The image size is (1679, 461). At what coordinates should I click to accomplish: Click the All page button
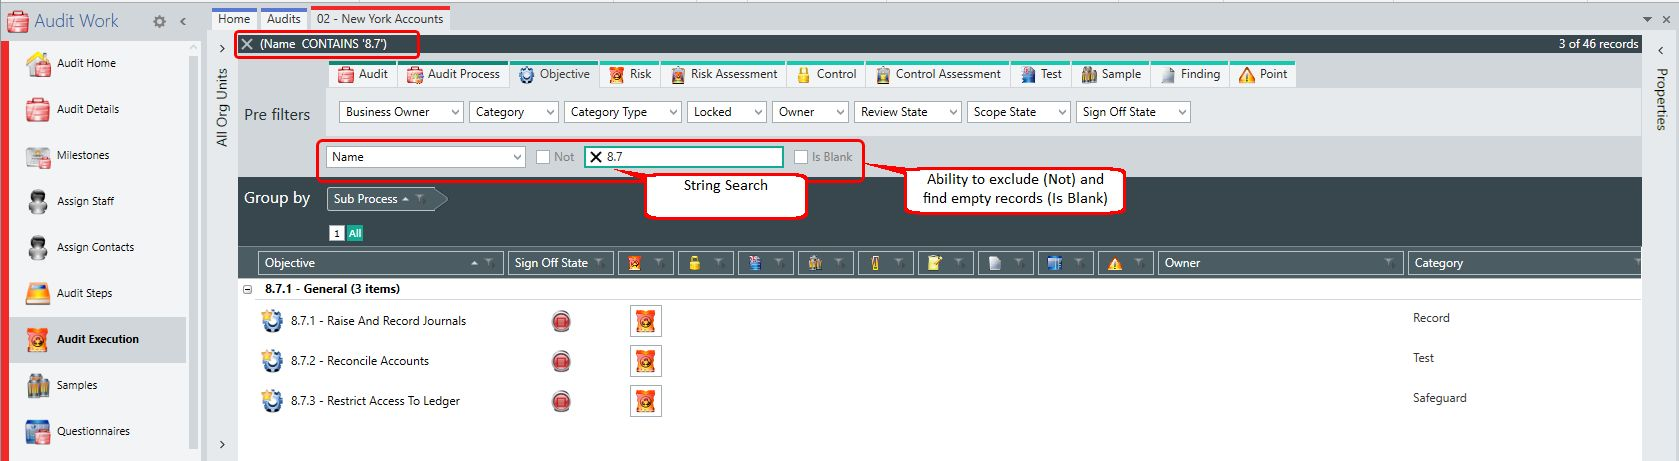355,233
